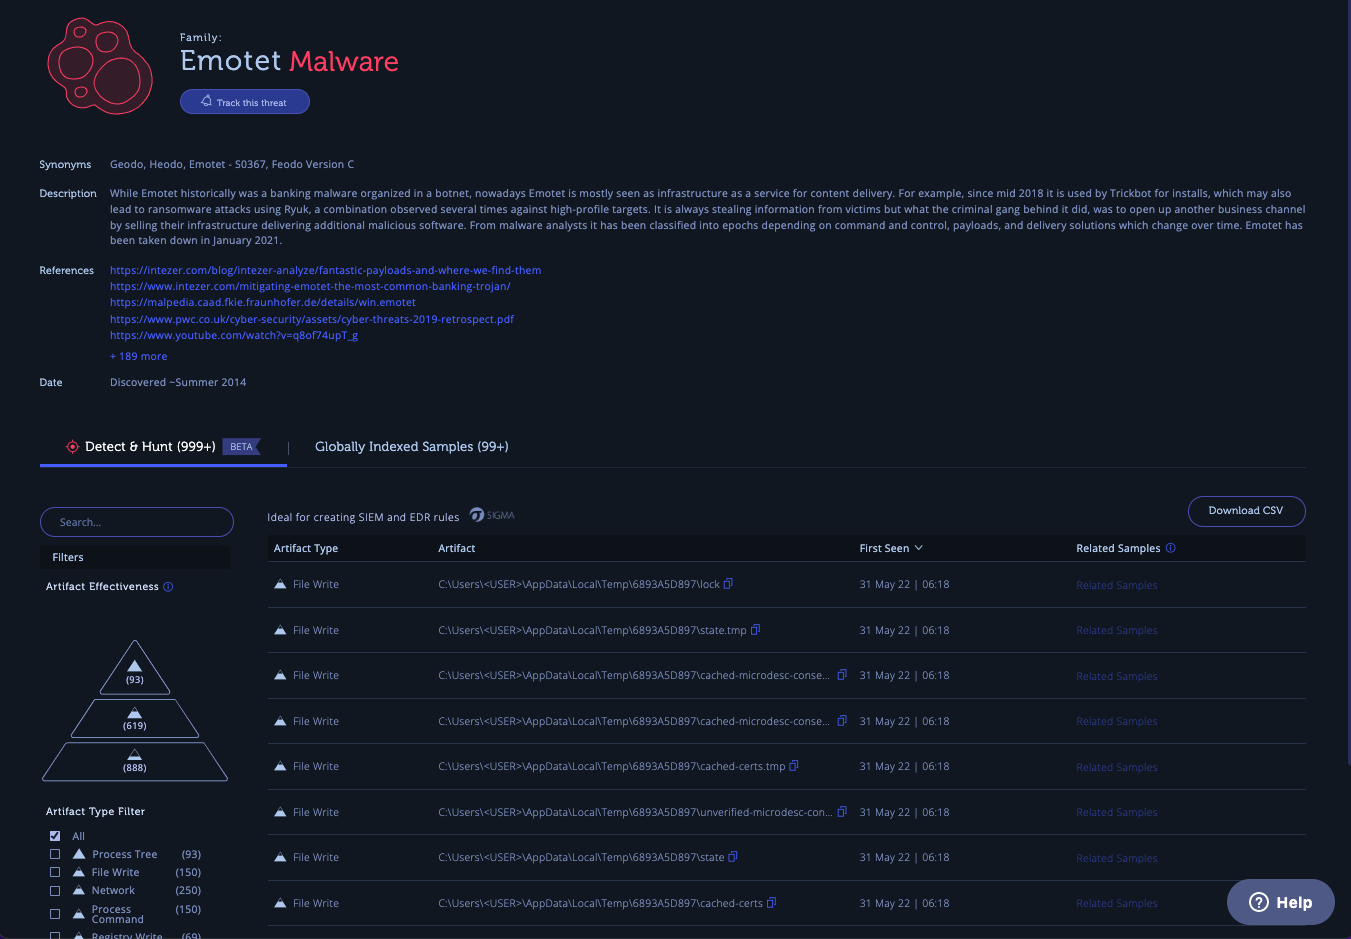Screen dimensions: 1351x939
Task: Click the copy icon beside cached-certs.tmp
Action: 794,764
